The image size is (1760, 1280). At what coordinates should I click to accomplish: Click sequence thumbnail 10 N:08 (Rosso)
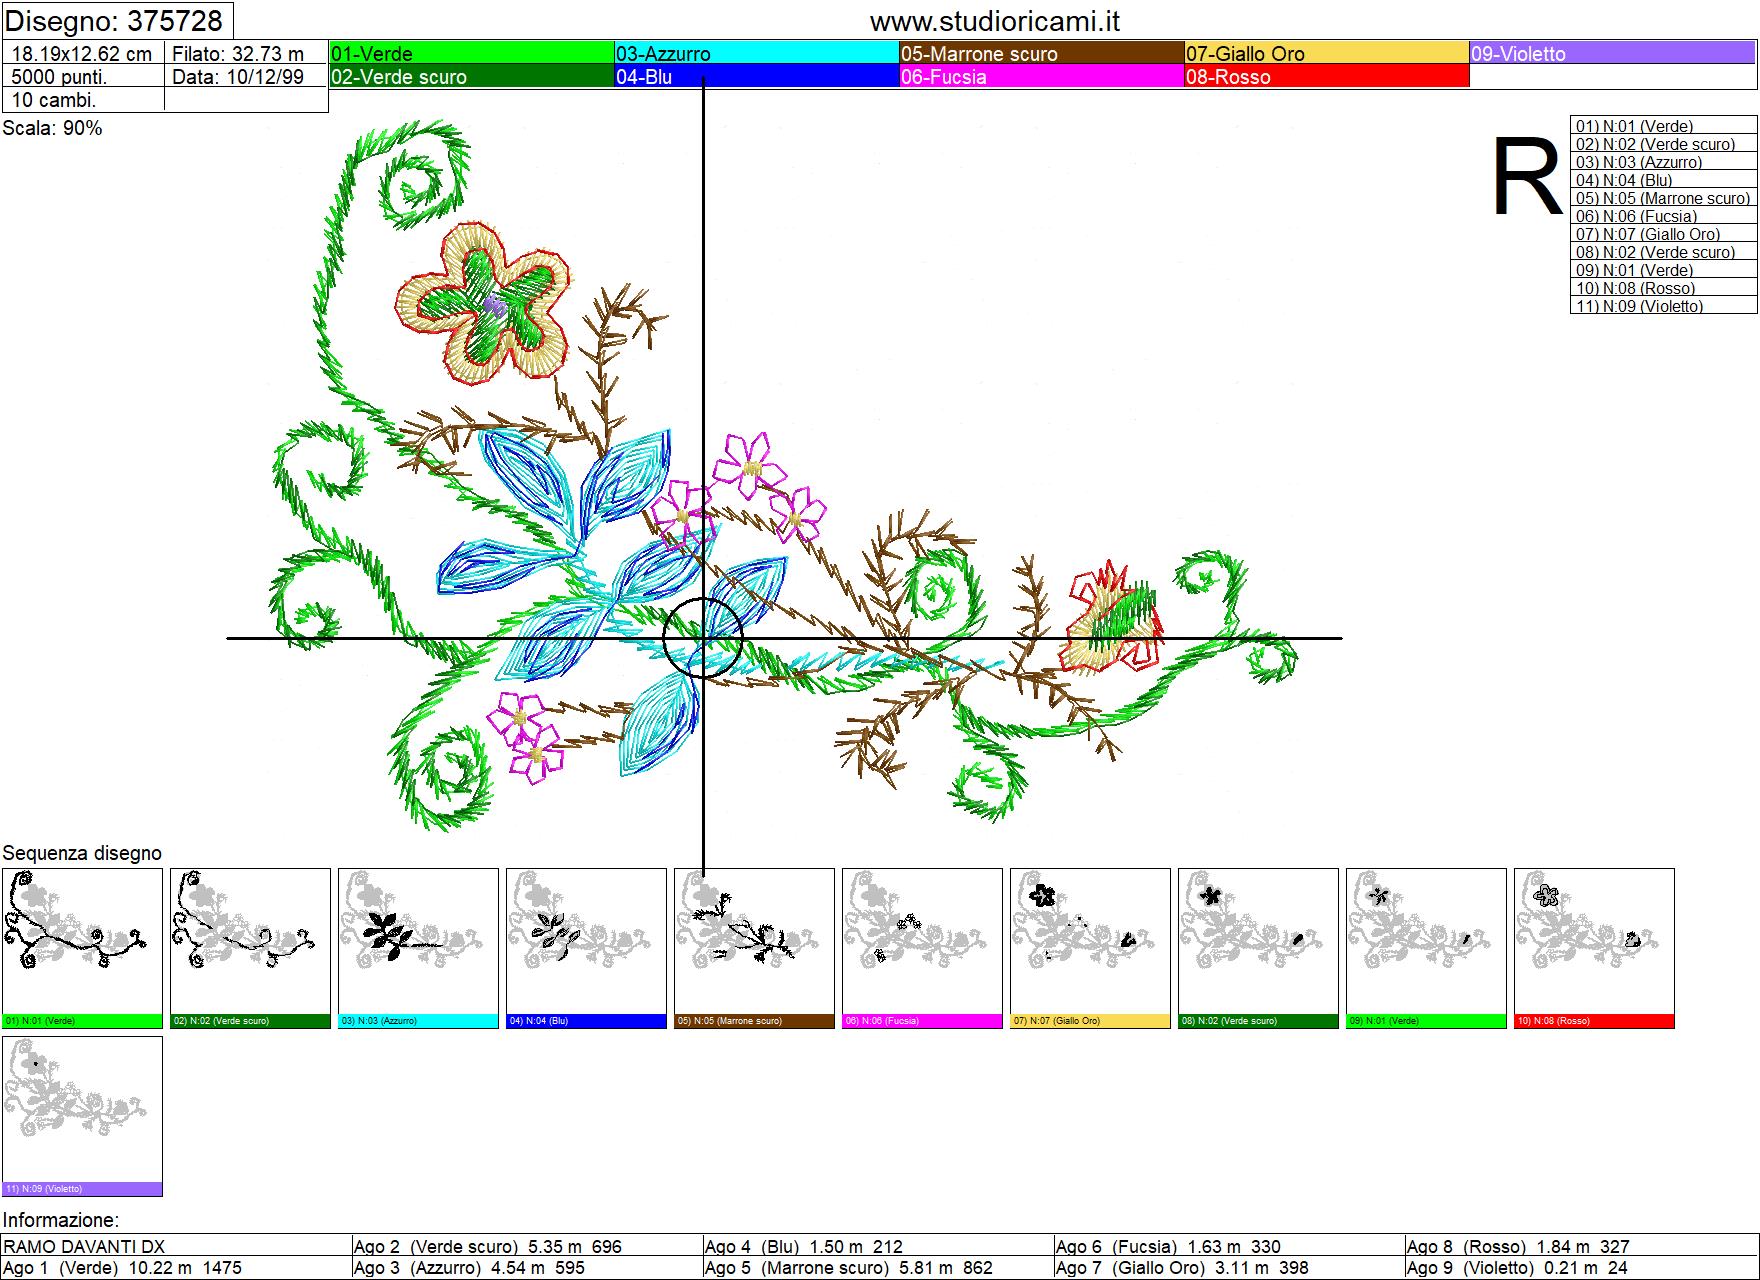pyautogui.click(x=1594, y=948)
